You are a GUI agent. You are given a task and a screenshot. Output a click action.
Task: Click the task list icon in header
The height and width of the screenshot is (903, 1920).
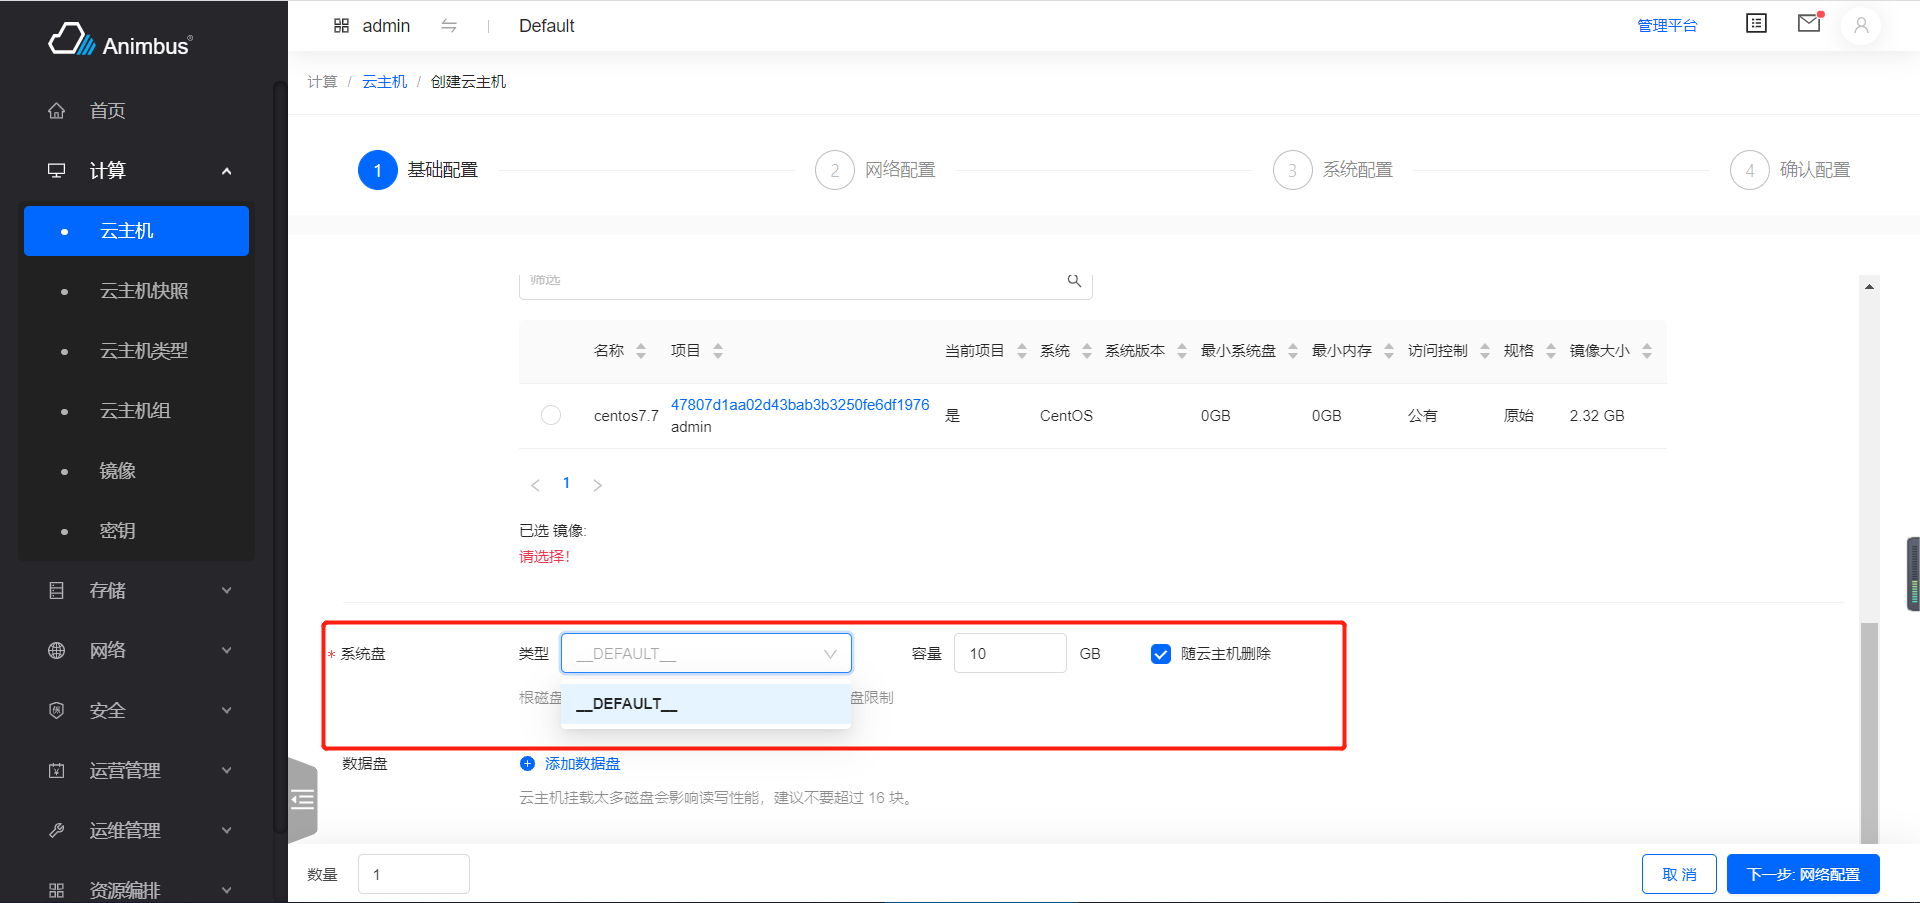click(x=1756, y=24)
